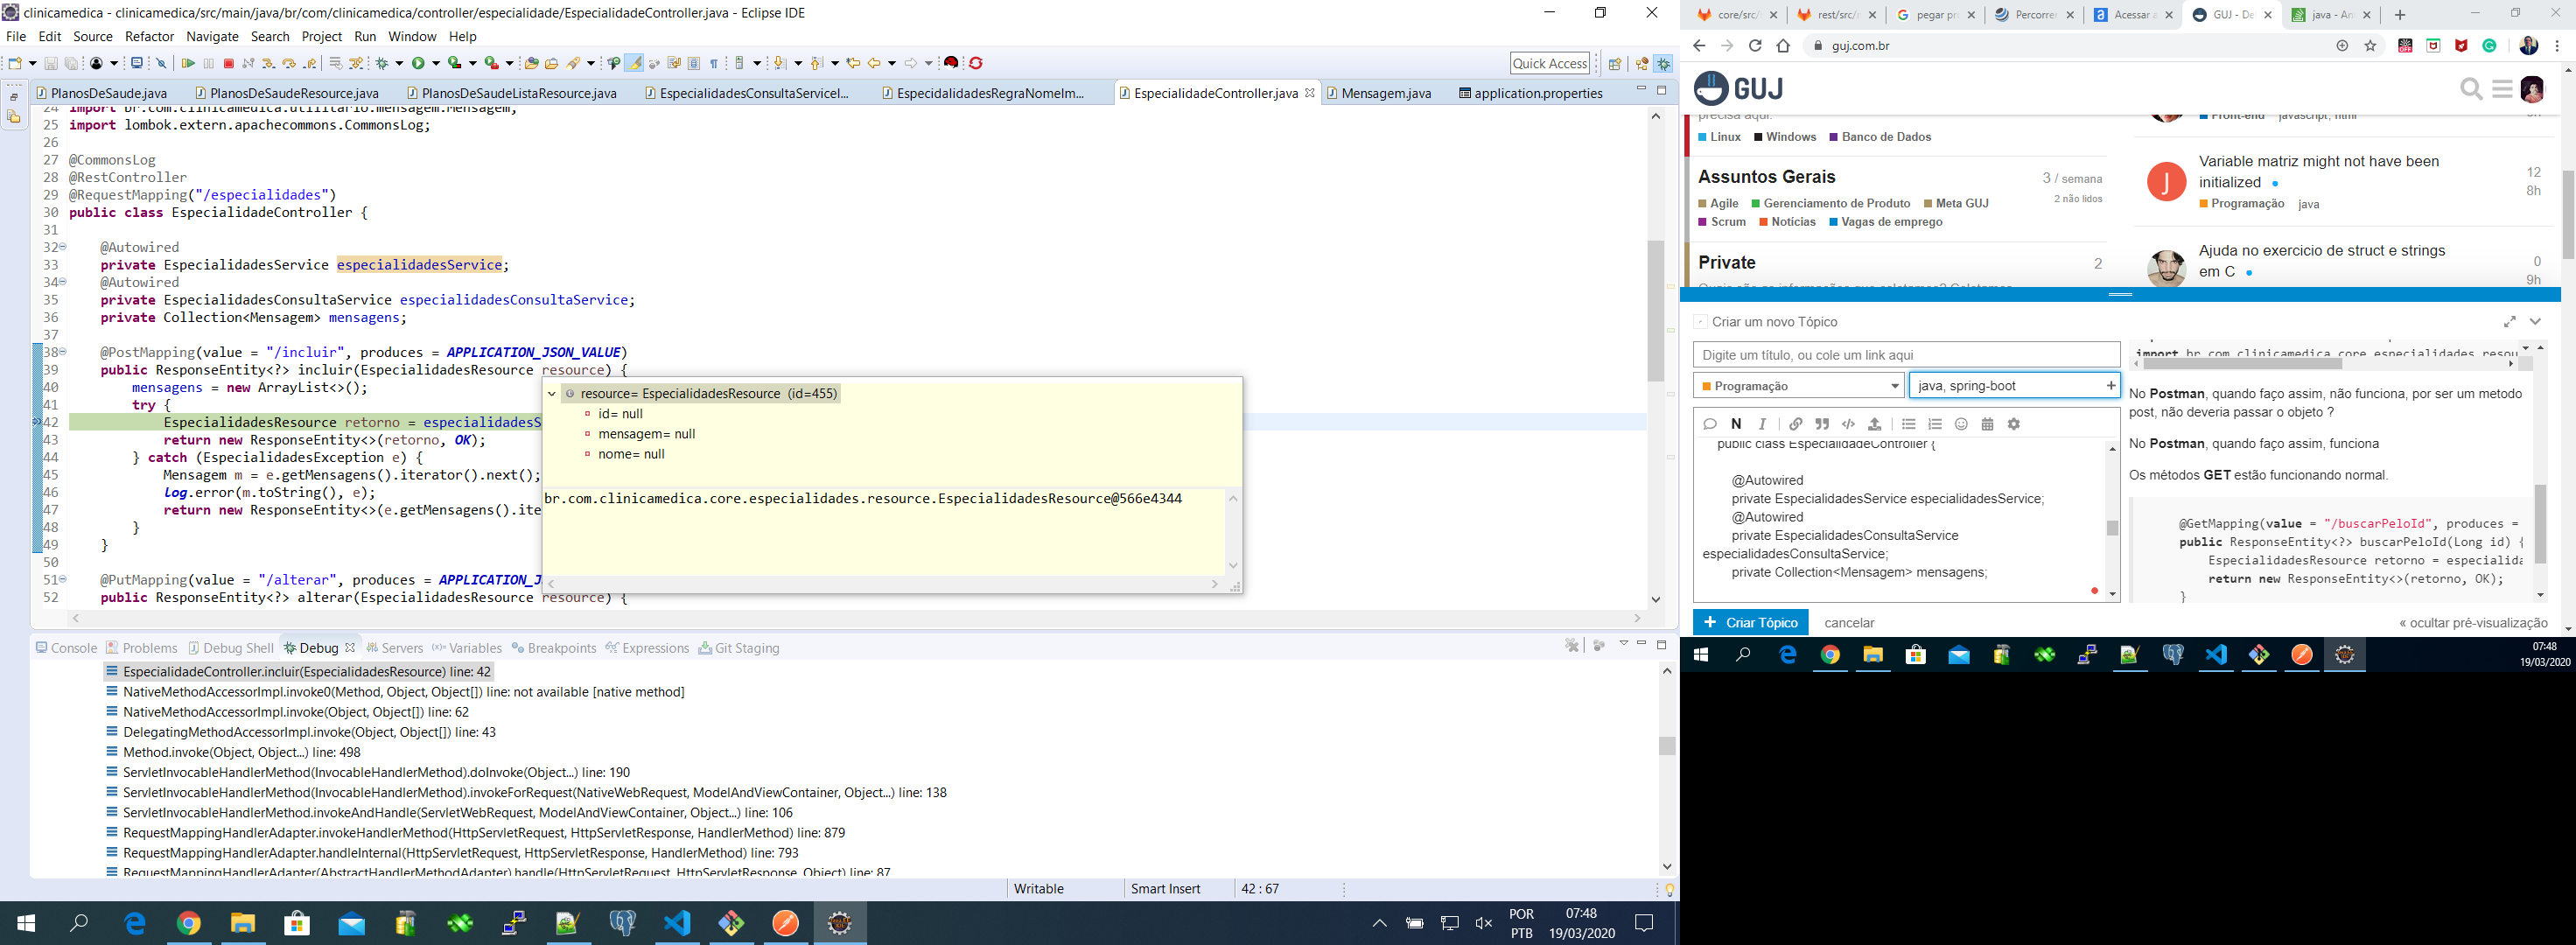Click the search magnifier on GUJ header
Screen dimensions: 2576x945
point(2472,89)
